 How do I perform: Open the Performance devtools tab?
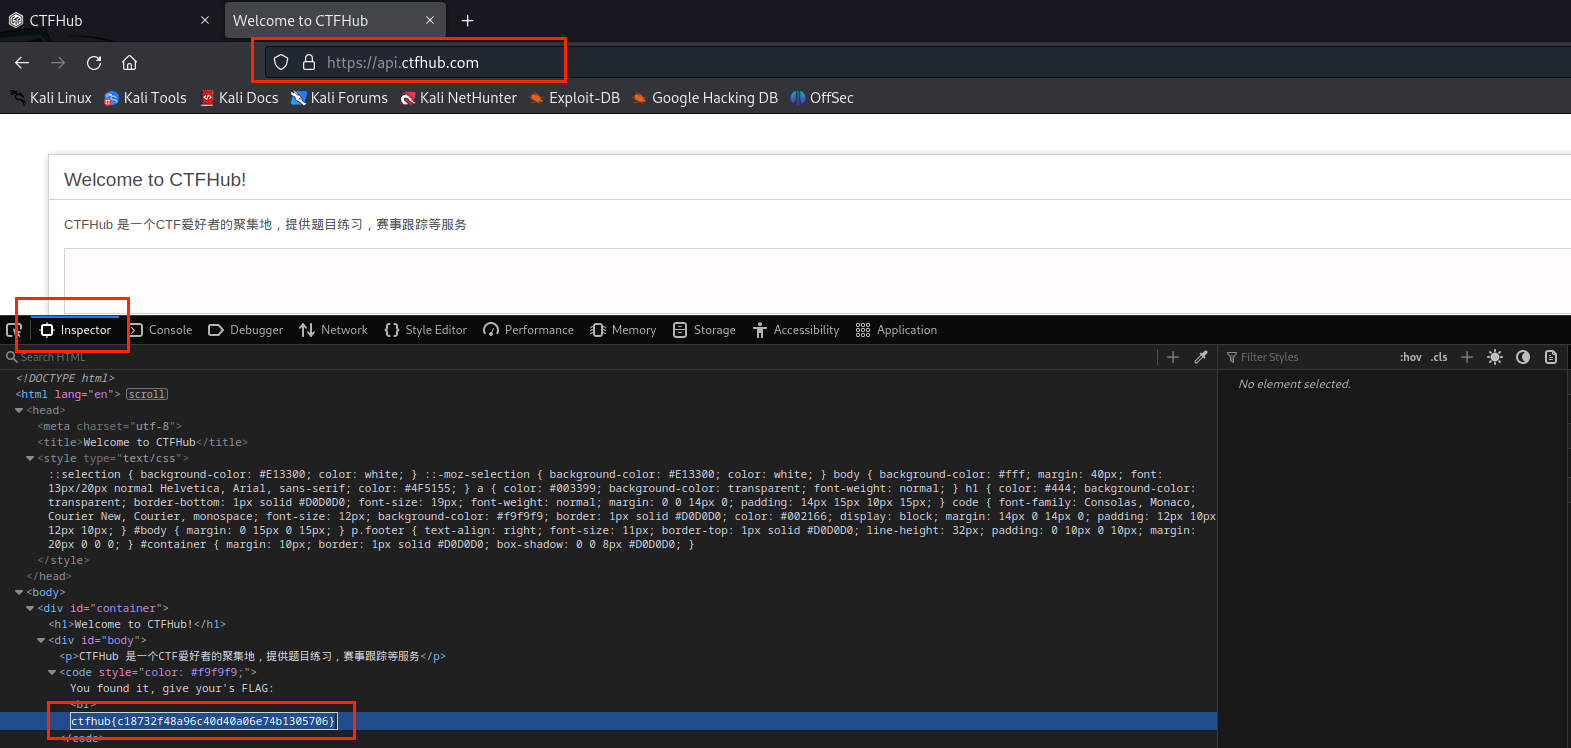528,330
